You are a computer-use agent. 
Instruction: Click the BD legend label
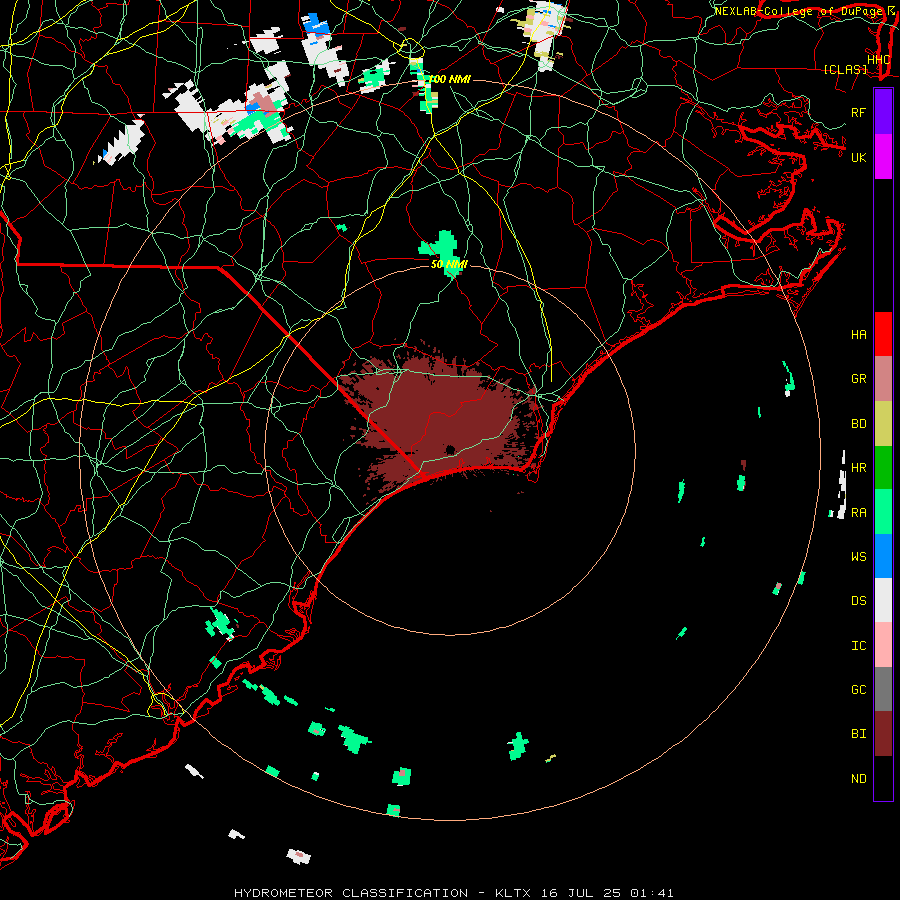pos(858,424)
